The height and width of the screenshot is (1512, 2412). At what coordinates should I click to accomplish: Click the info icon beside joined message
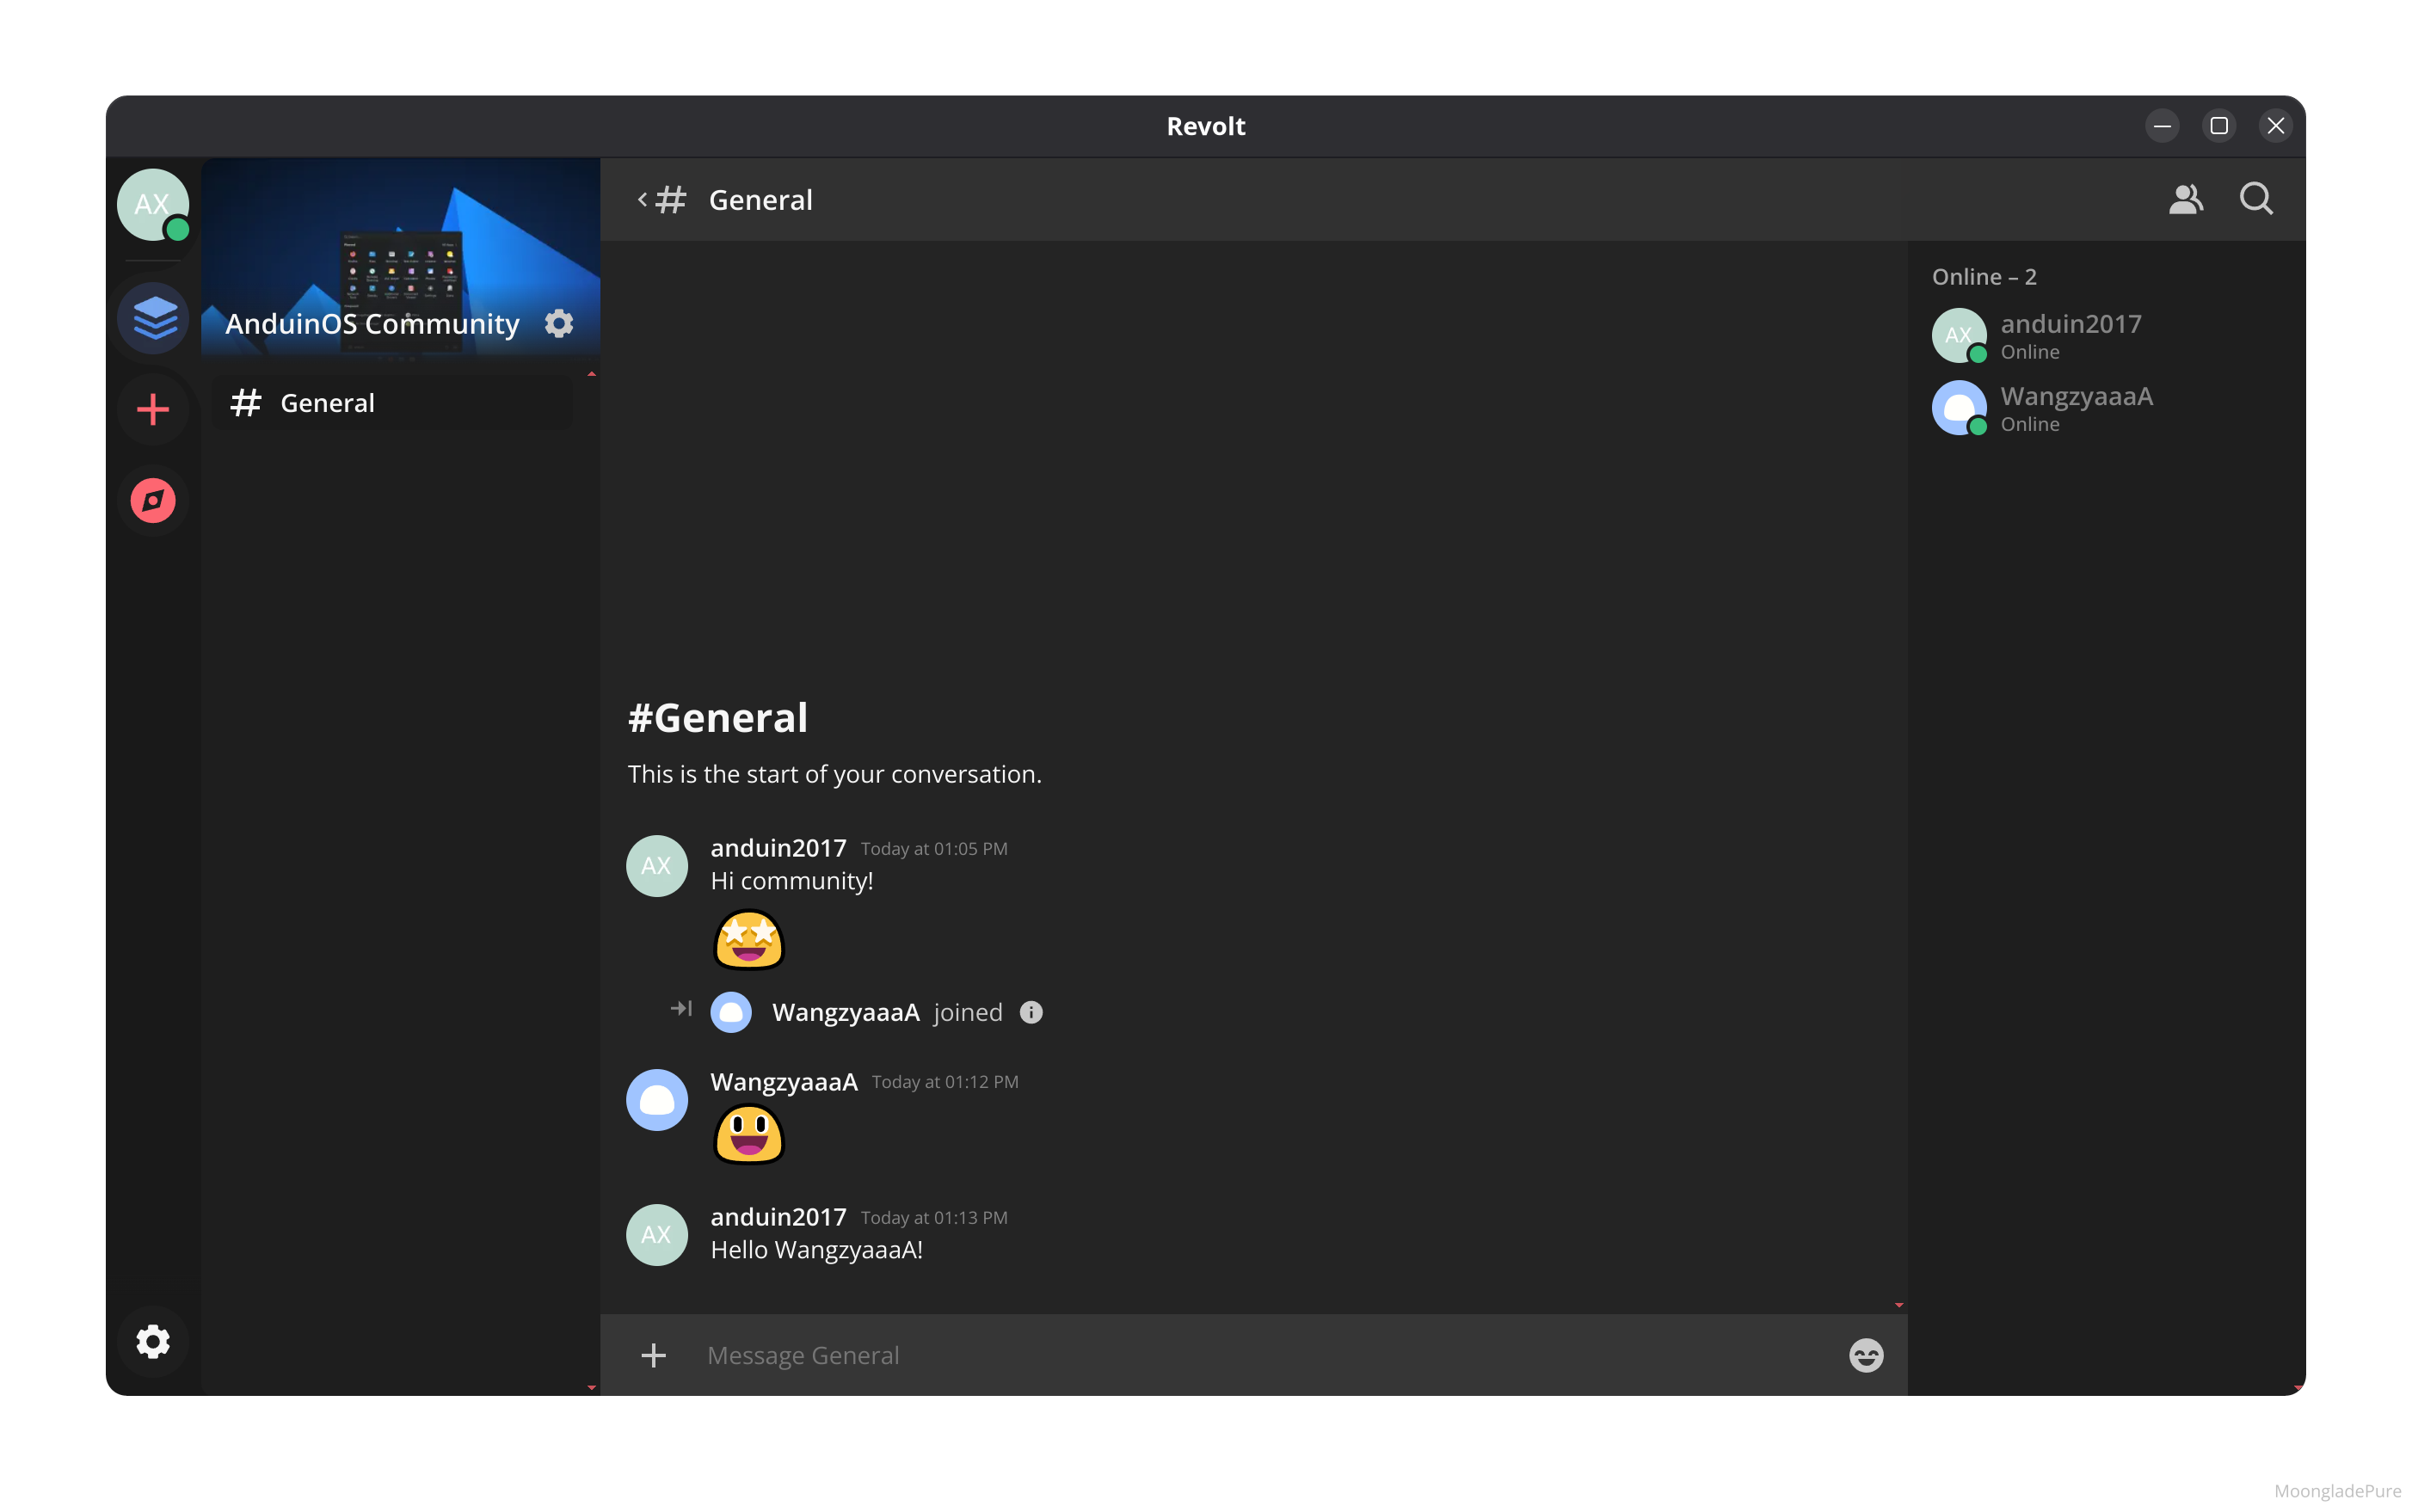point(1031,1012)
